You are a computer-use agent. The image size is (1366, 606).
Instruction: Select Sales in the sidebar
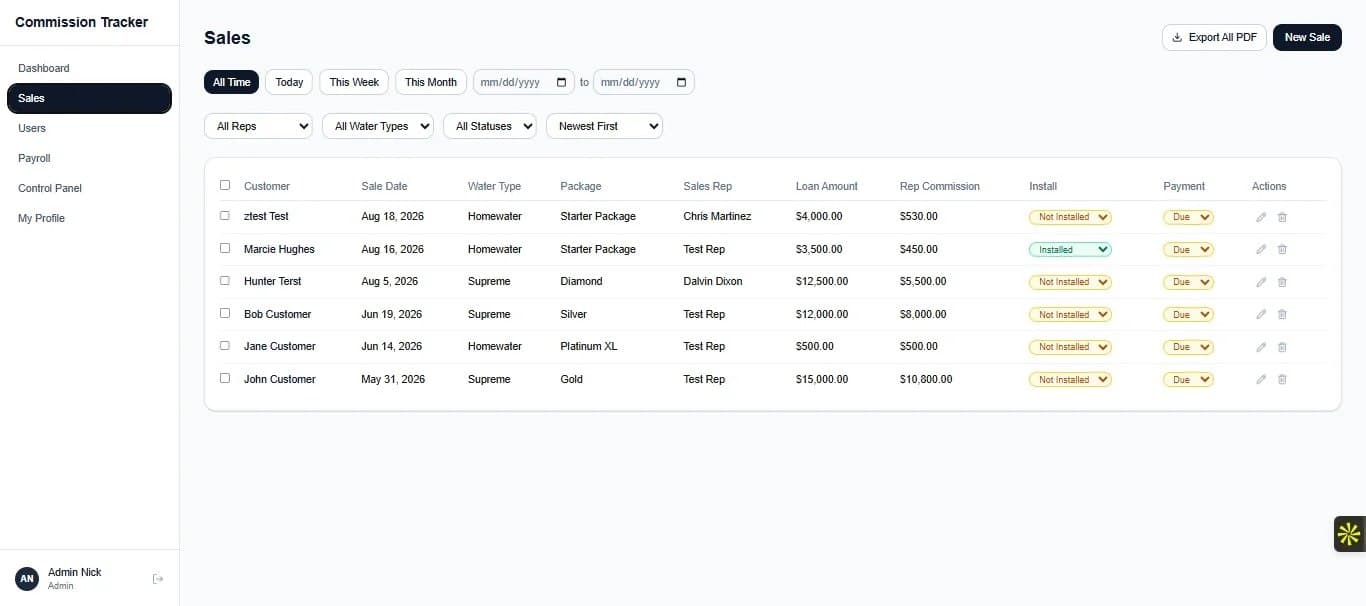tap(89, 98)
